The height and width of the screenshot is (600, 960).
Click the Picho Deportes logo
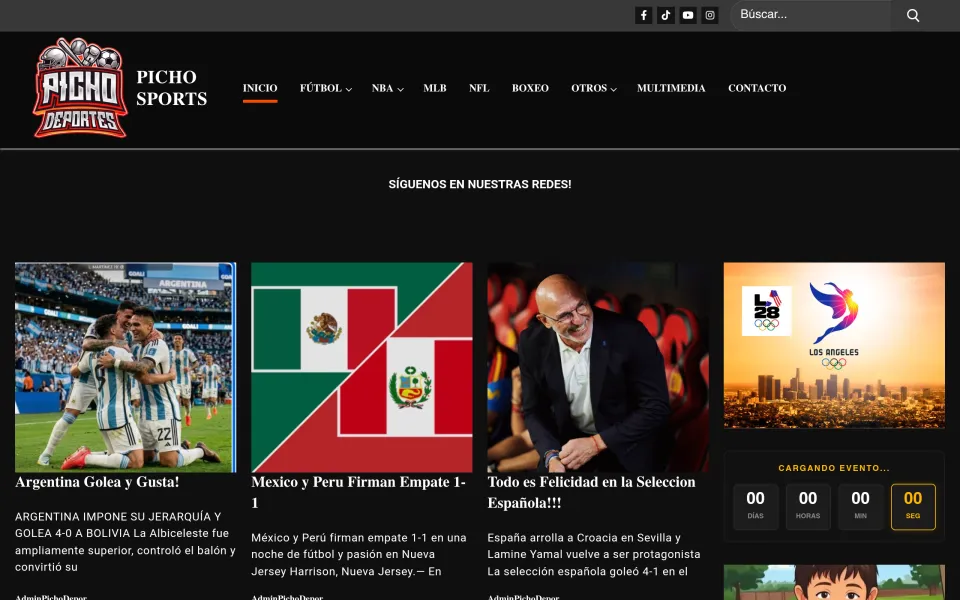pos(80,88)
